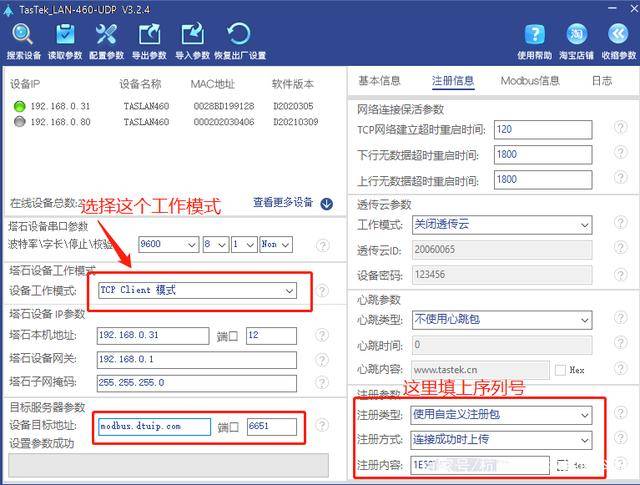Click help icon beside 设备工作模式
Image resolution: width=640 pixels, height=485 pixels.
point(322,291)
